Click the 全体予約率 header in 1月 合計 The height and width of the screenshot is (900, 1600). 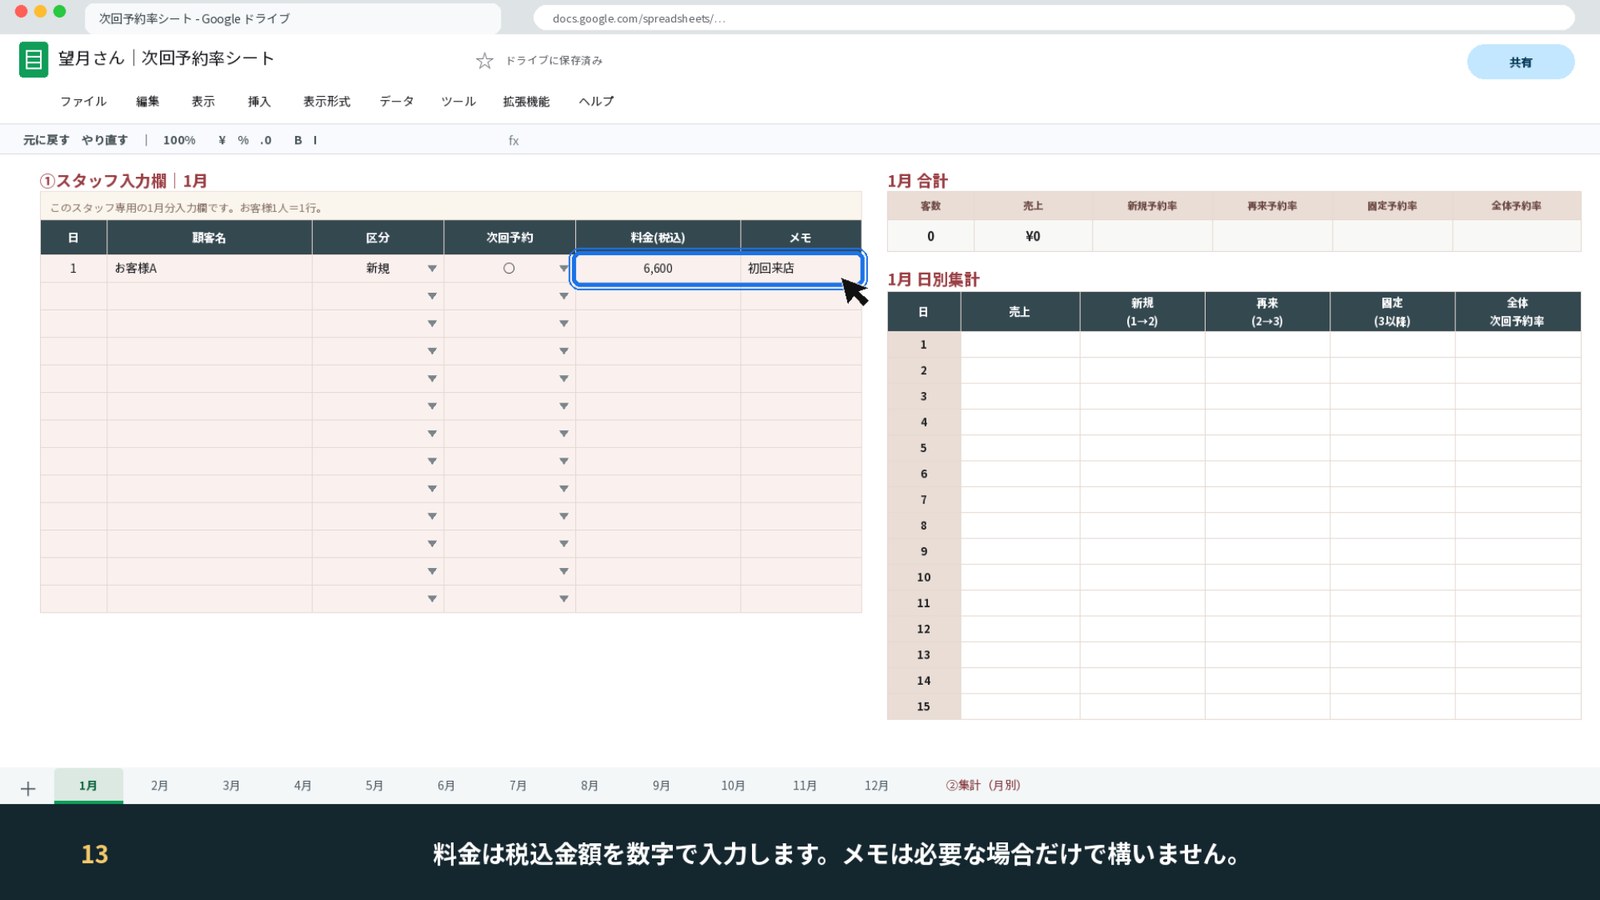click(x=1516, y=206)
